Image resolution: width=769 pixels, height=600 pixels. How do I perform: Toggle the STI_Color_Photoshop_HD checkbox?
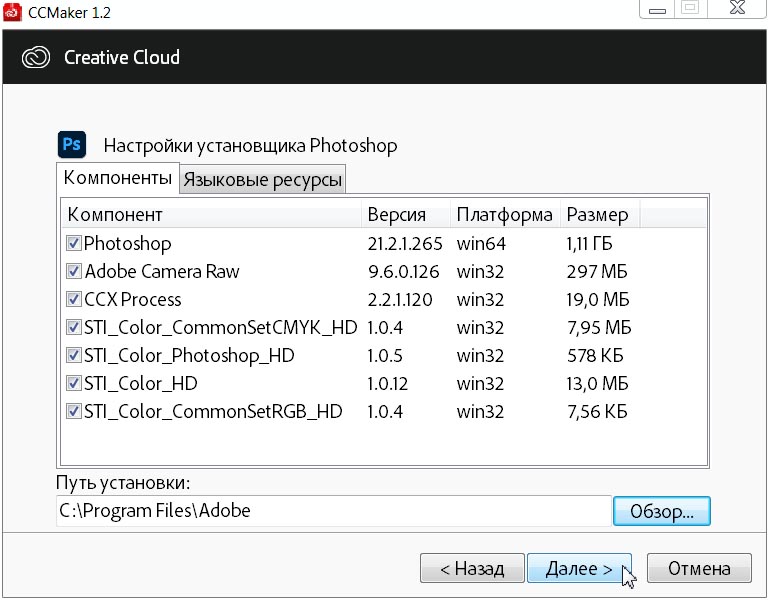click(x=74, y=355)
